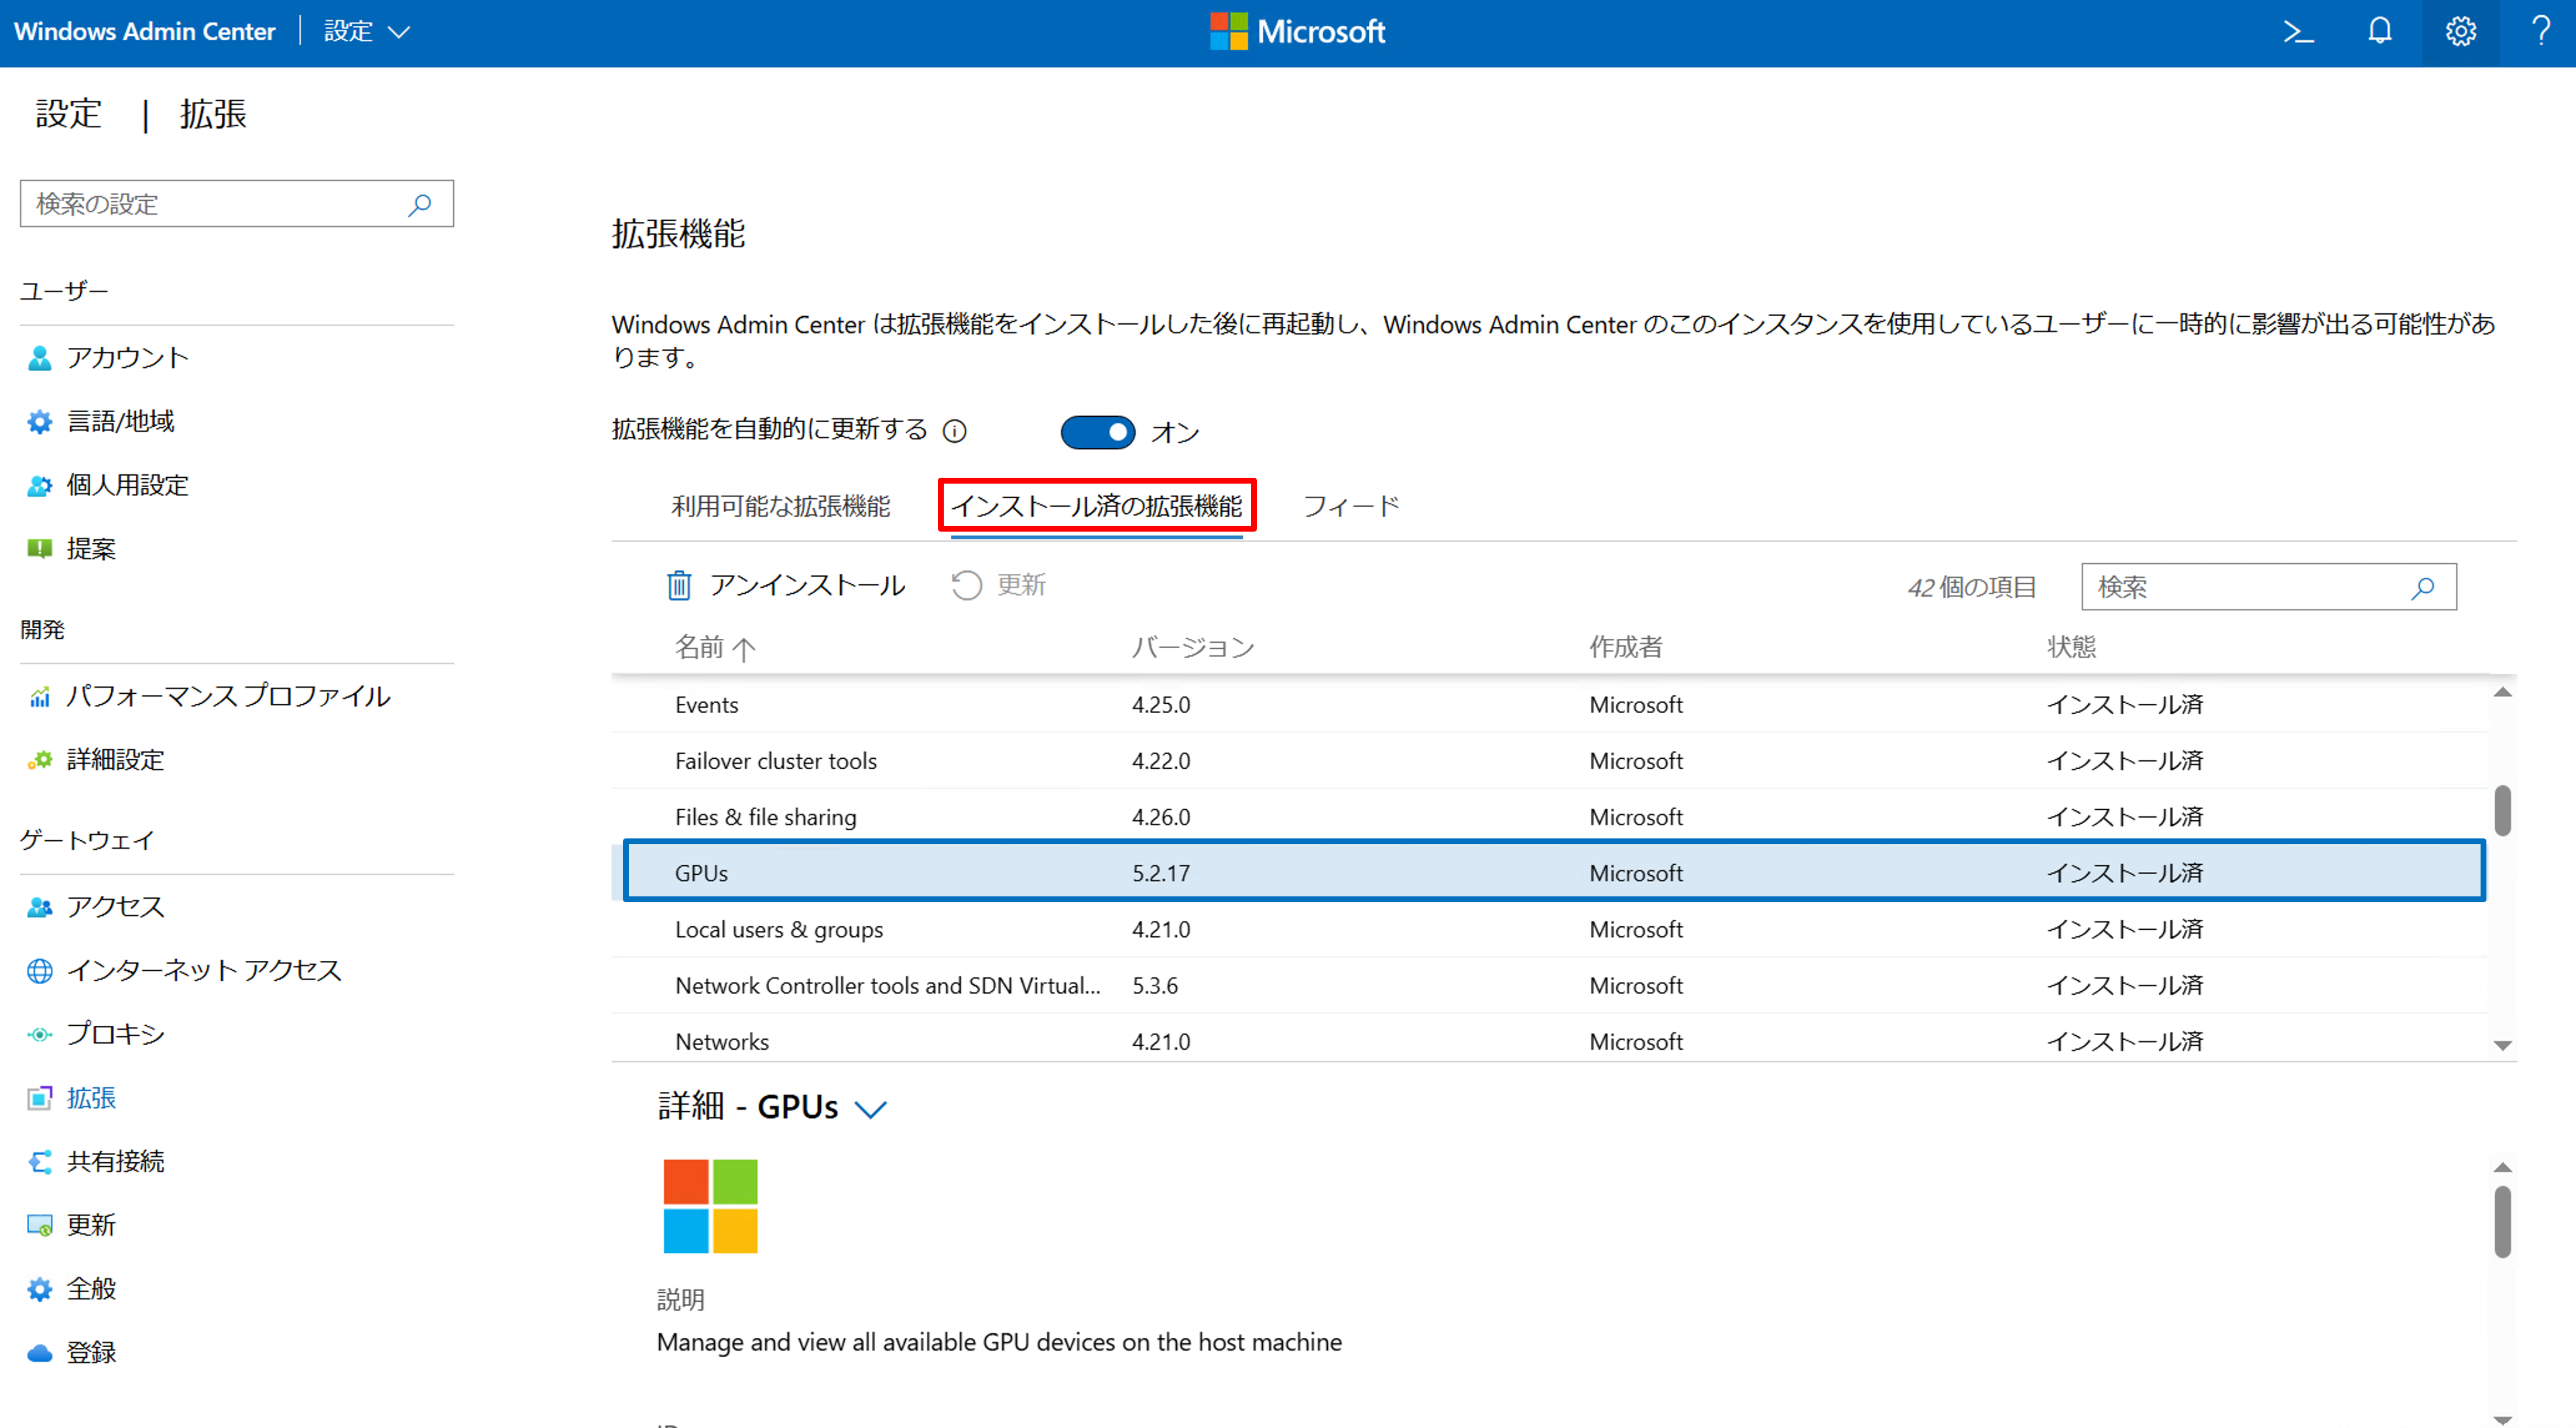Click the extensions list scroll-up arrow

click(2502, 692)
